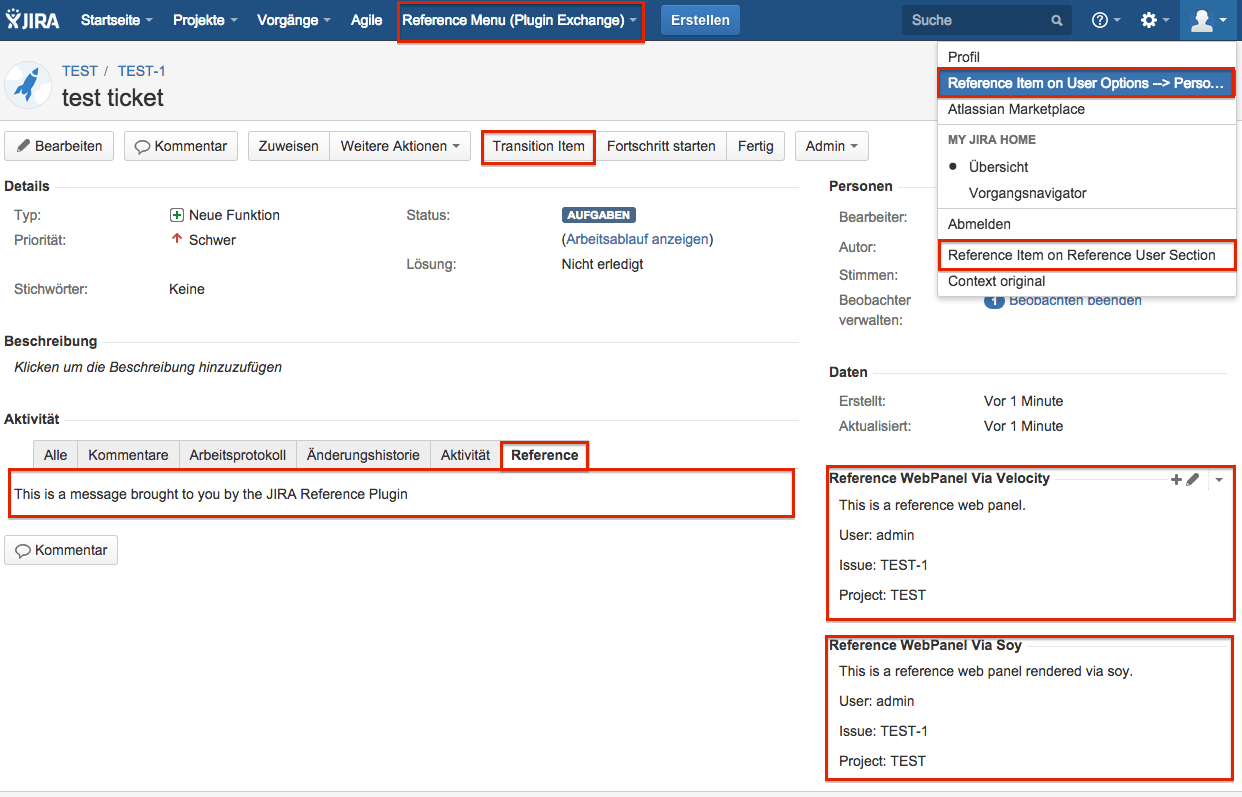
Task: Switch to the Kommentare tab
Action: 129,455
